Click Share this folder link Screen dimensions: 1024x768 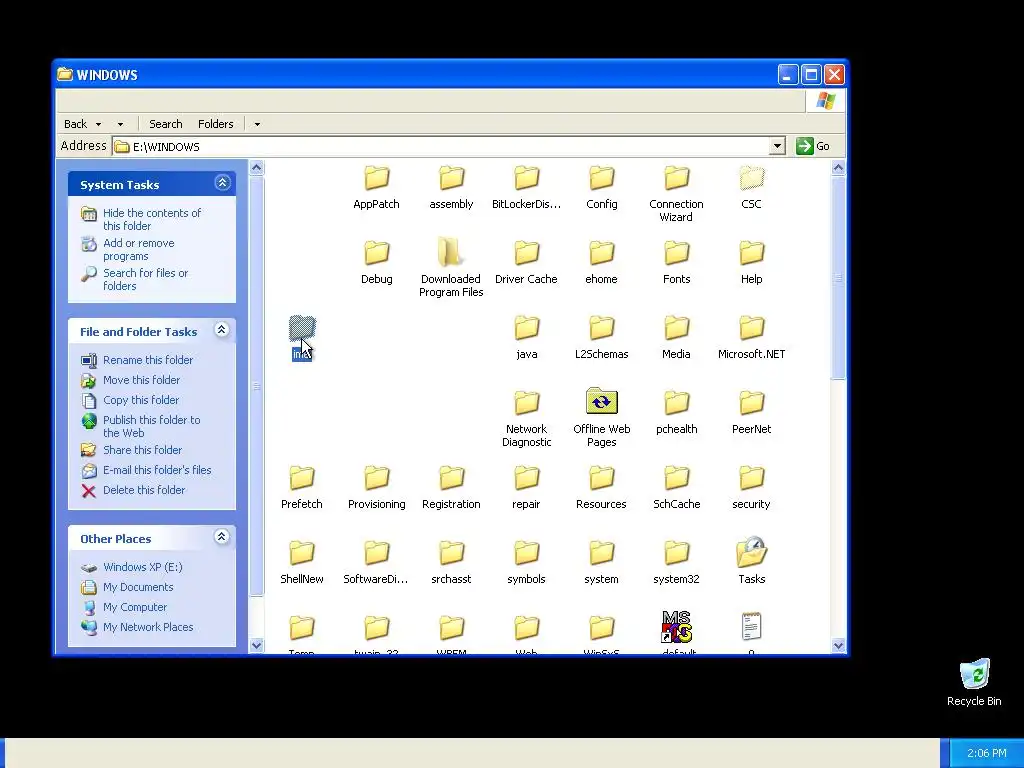point(142,450)
